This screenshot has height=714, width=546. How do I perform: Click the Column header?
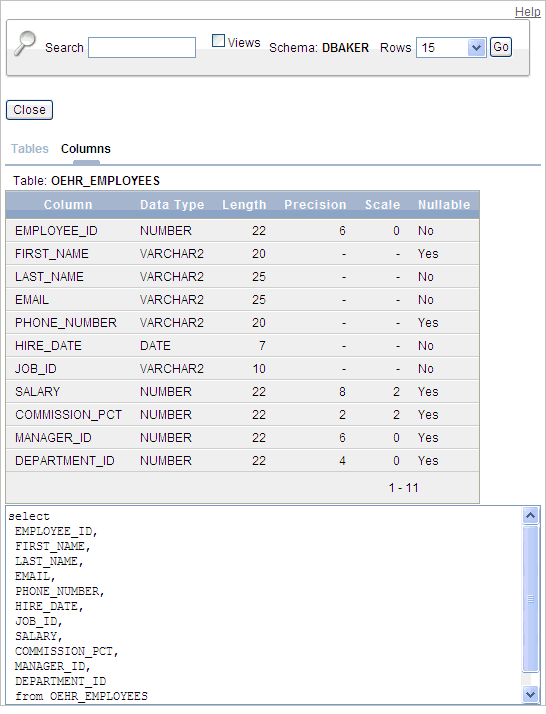tap(68, 205)
